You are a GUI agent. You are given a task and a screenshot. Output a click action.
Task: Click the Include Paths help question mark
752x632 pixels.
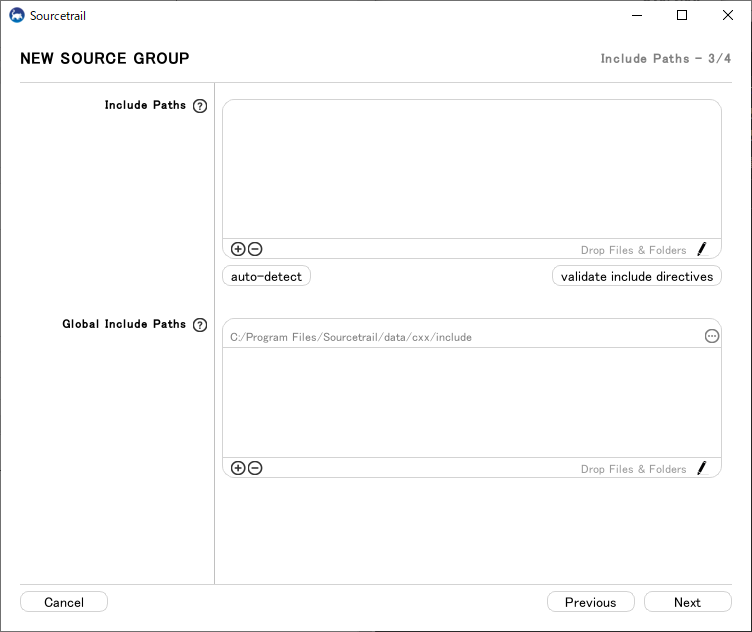[x=200, y=106]
